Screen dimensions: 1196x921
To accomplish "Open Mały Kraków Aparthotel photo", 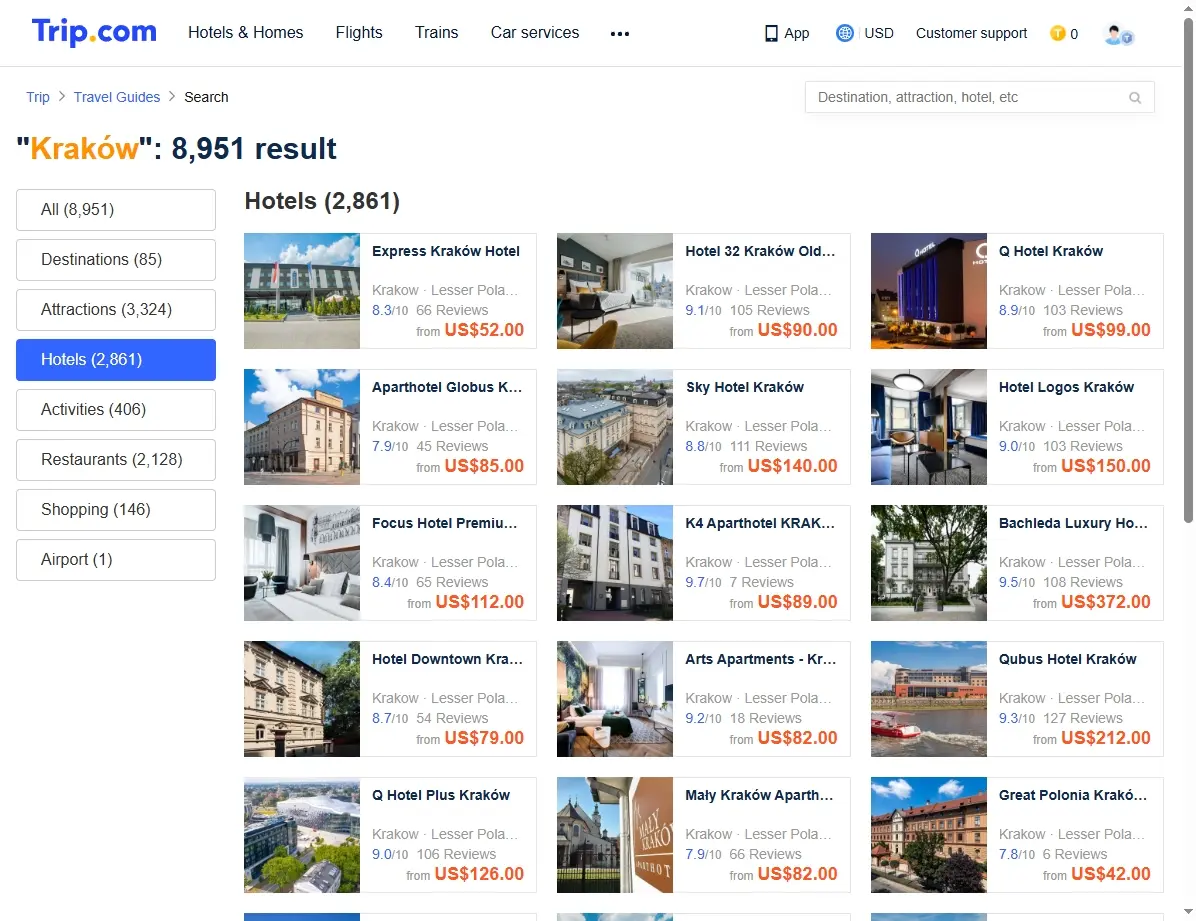I will pyautogui.click(x=615, y=835).
